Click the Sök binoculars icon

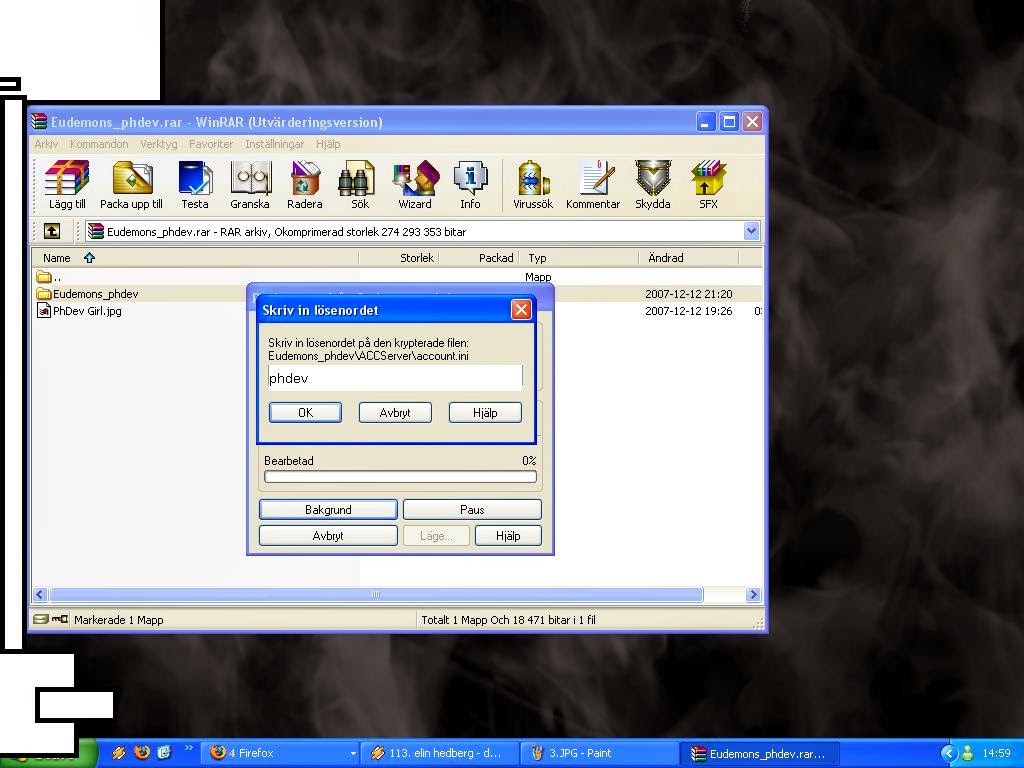359,185
